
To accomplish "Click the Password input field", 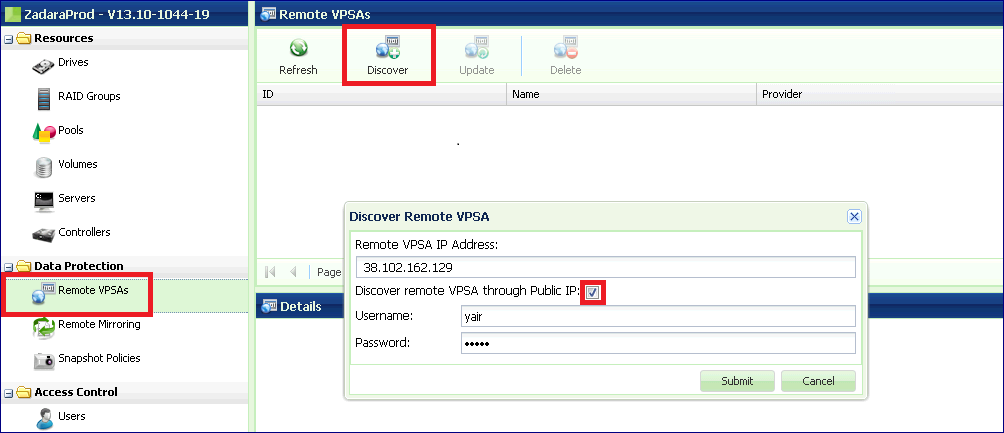I will point(658,343).
